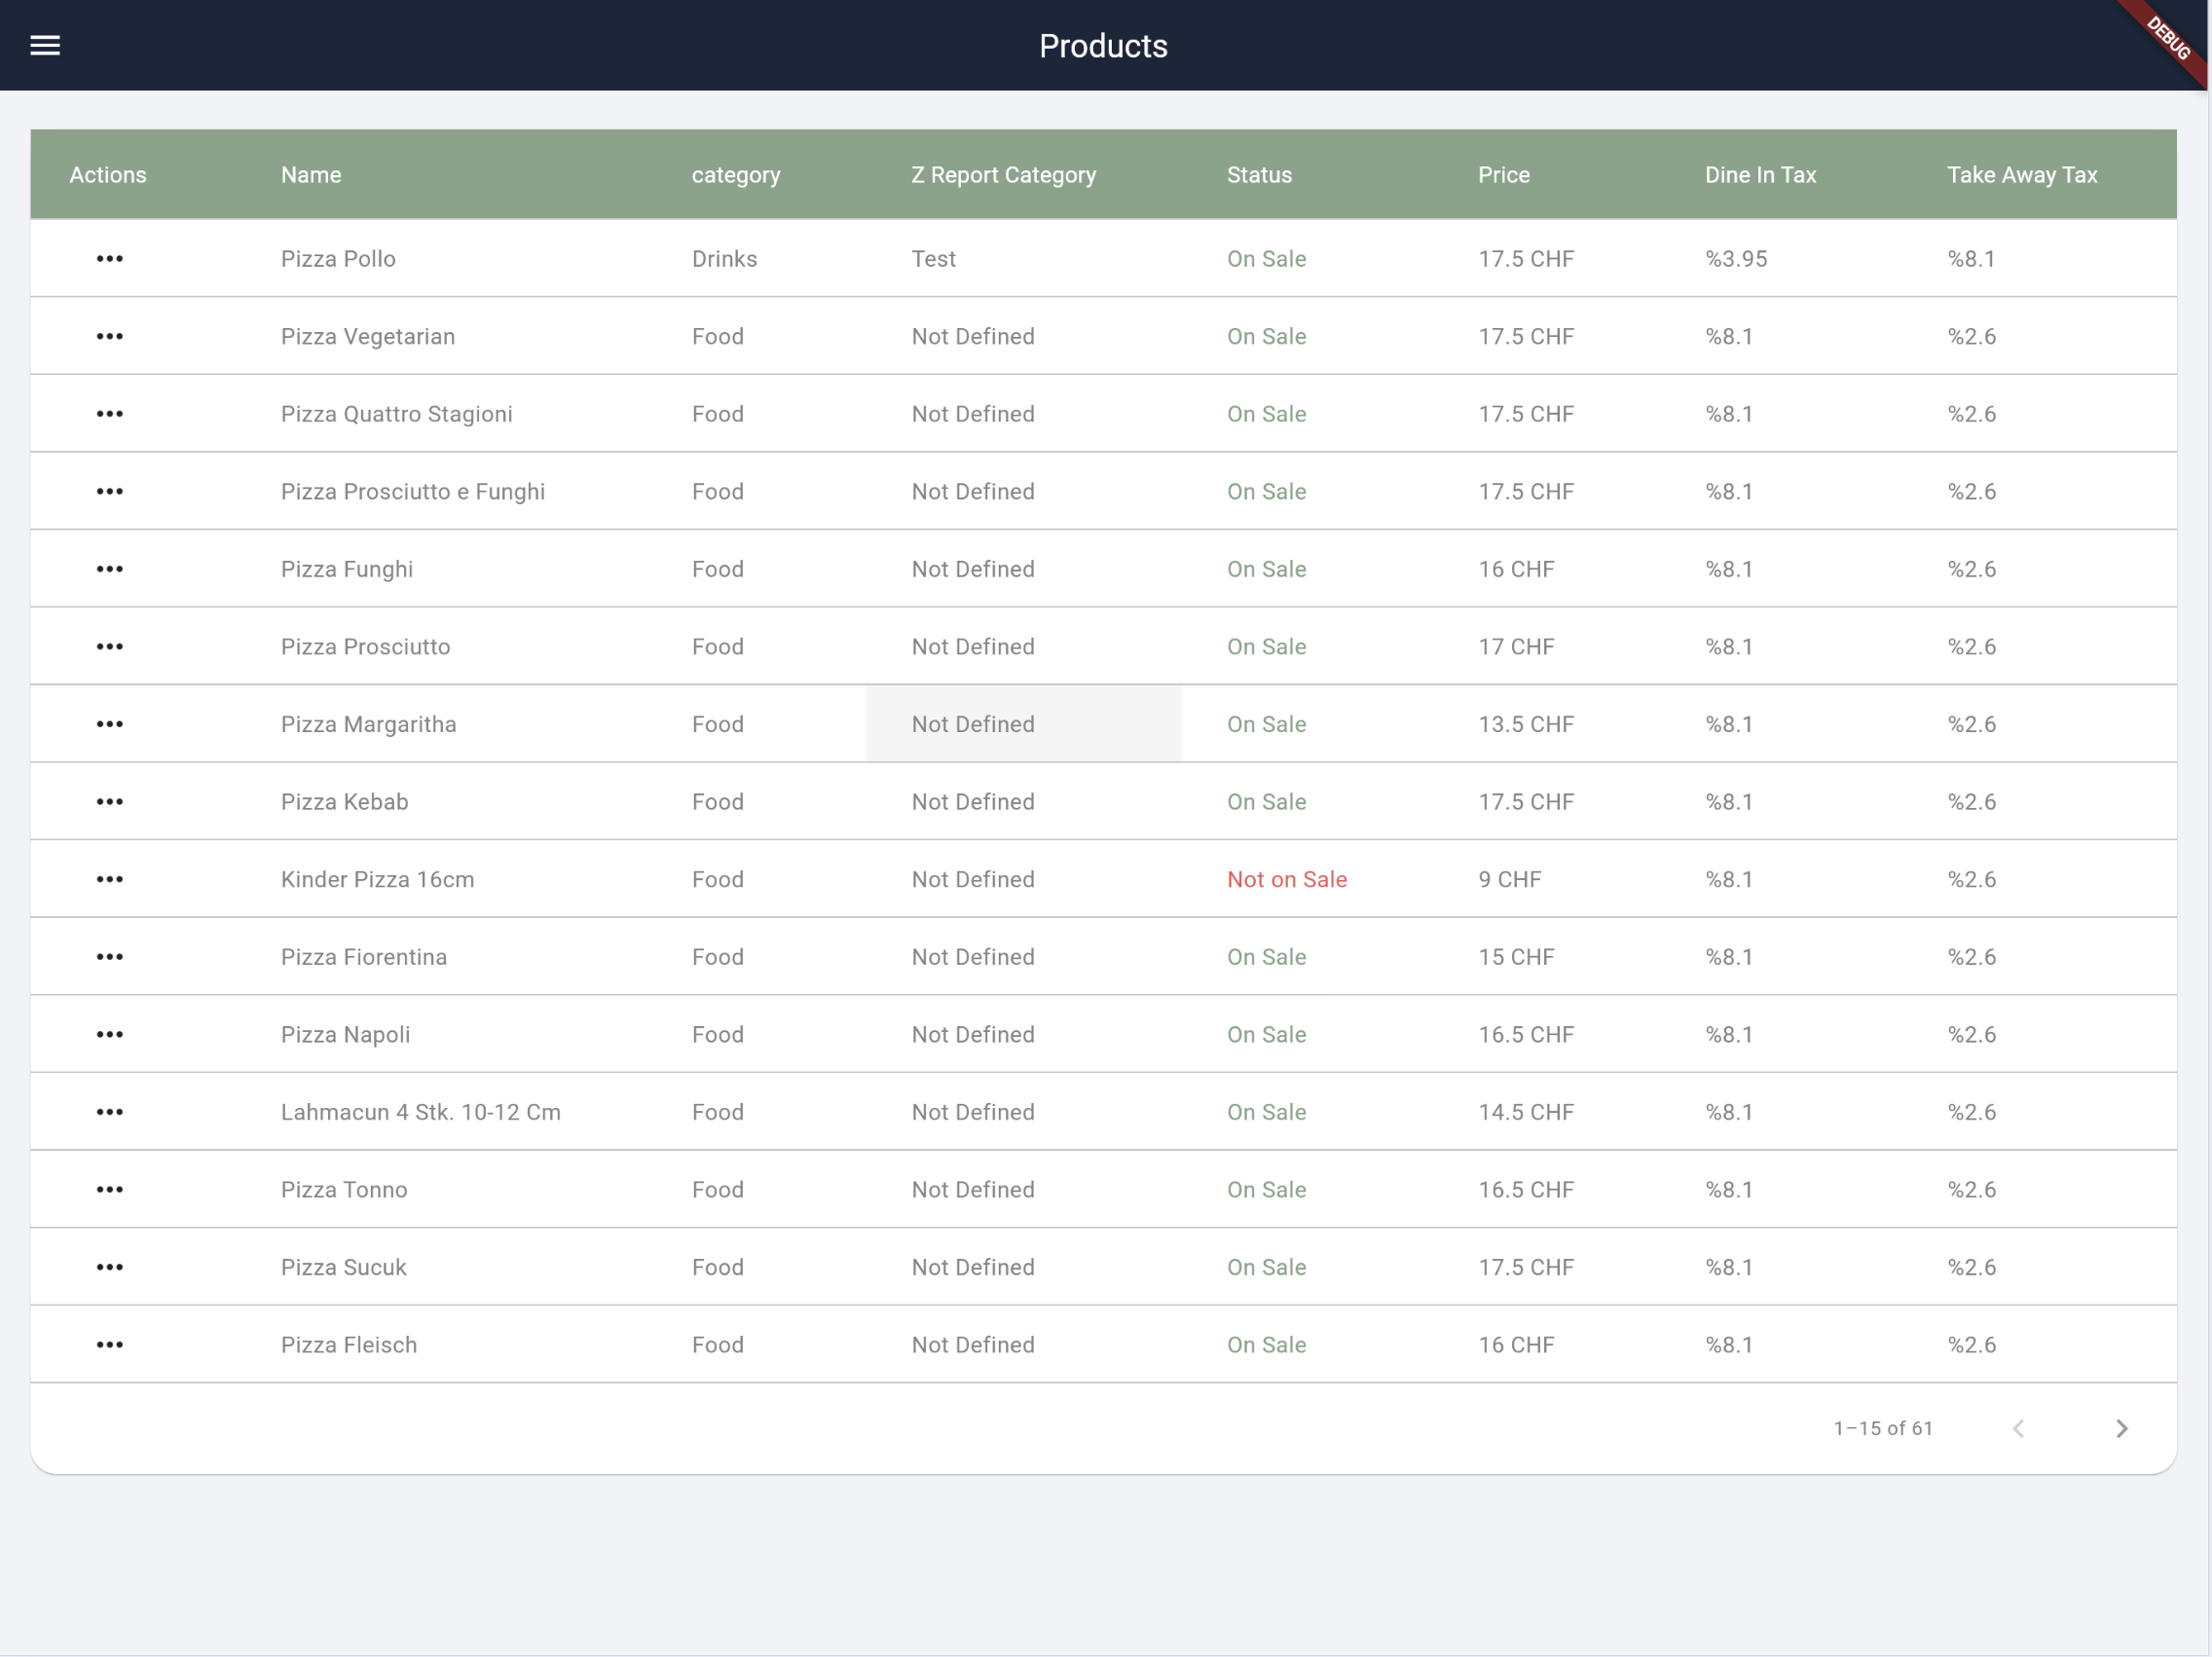Select the Not on Sale status cell
2212x1657 pixels.
[x=1287, y=879]
